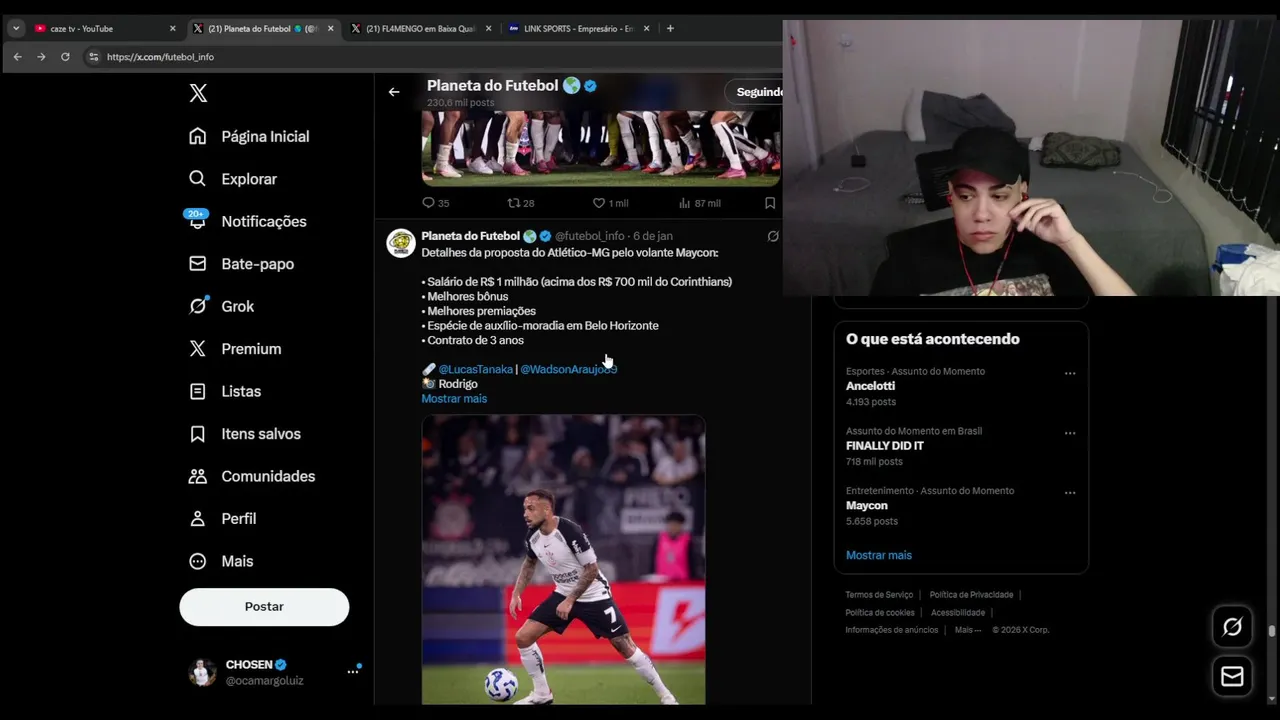The image size is (1280, 720).
Task: Open the browser tab search dropdown
Action: click(15, 28)
